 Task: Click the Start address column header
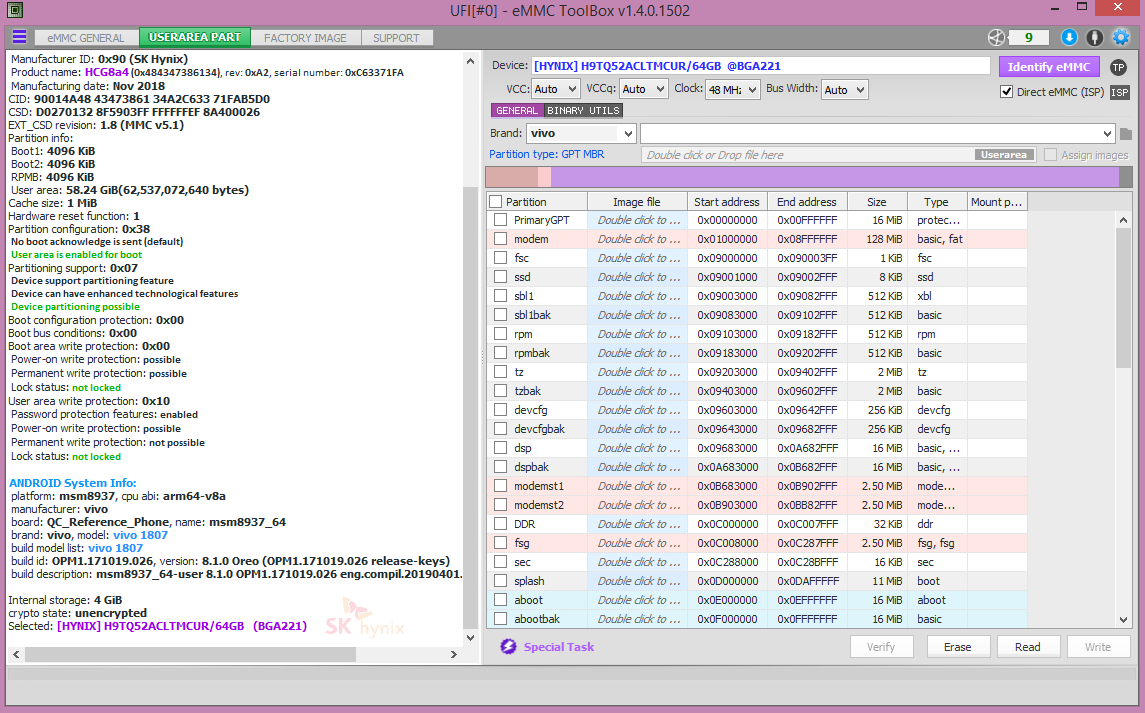pyautogui.click(x=727, y=202)
